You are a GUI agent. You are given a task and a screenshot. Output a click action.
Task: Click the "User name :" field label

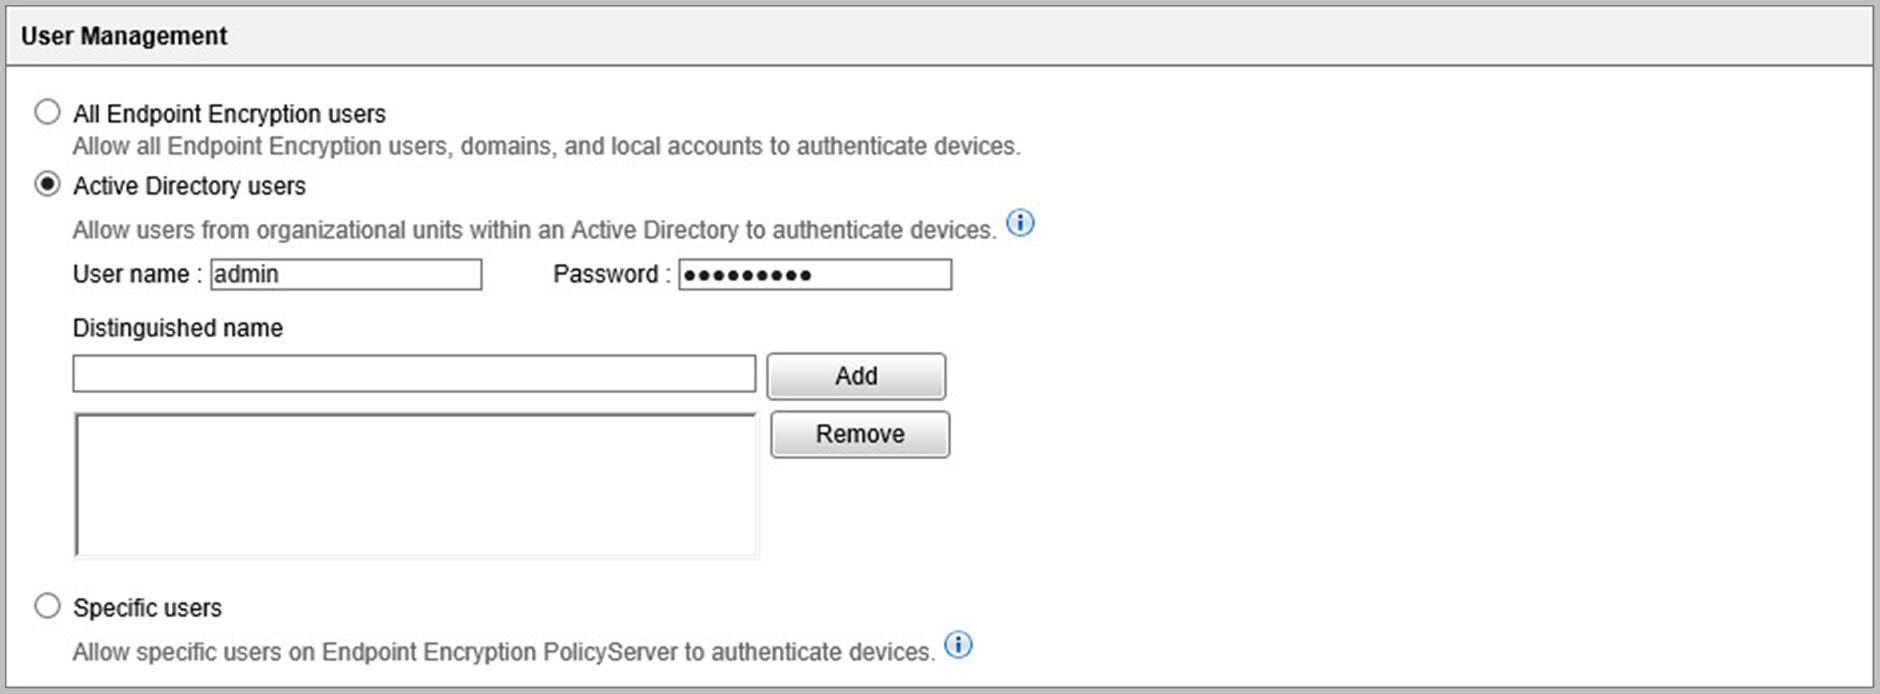[x=137, y=275]
